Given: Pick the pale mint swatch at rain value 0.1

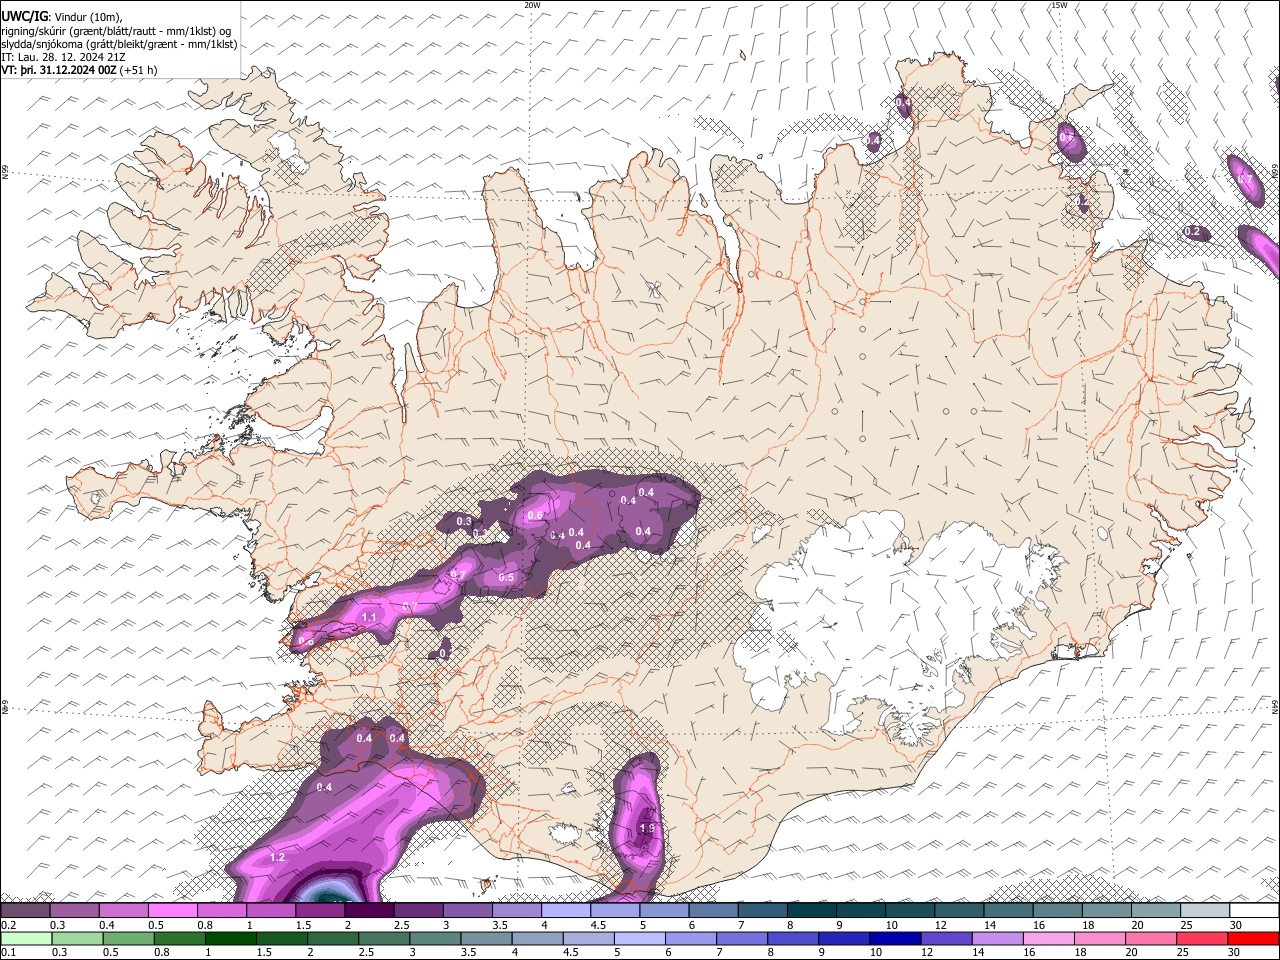Looking at the screenshot, I should pyautogui.click(x=25, y=939).
